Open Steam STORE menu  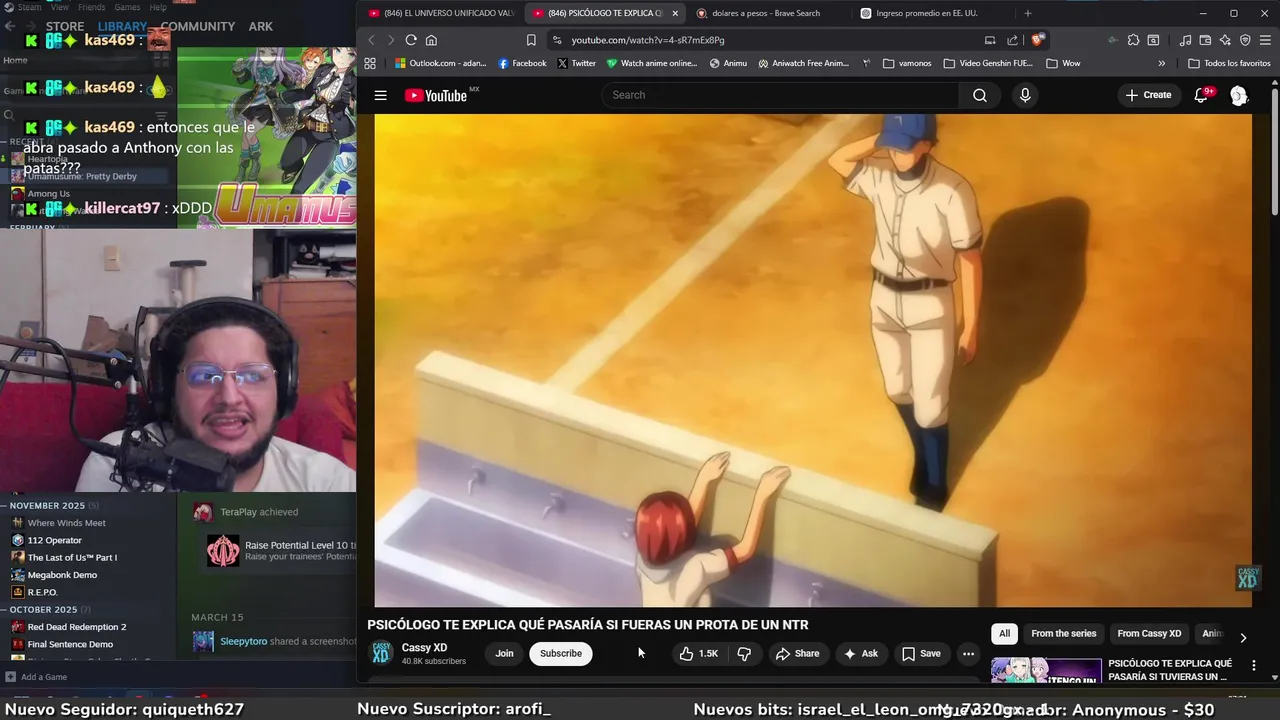[65, 26]
